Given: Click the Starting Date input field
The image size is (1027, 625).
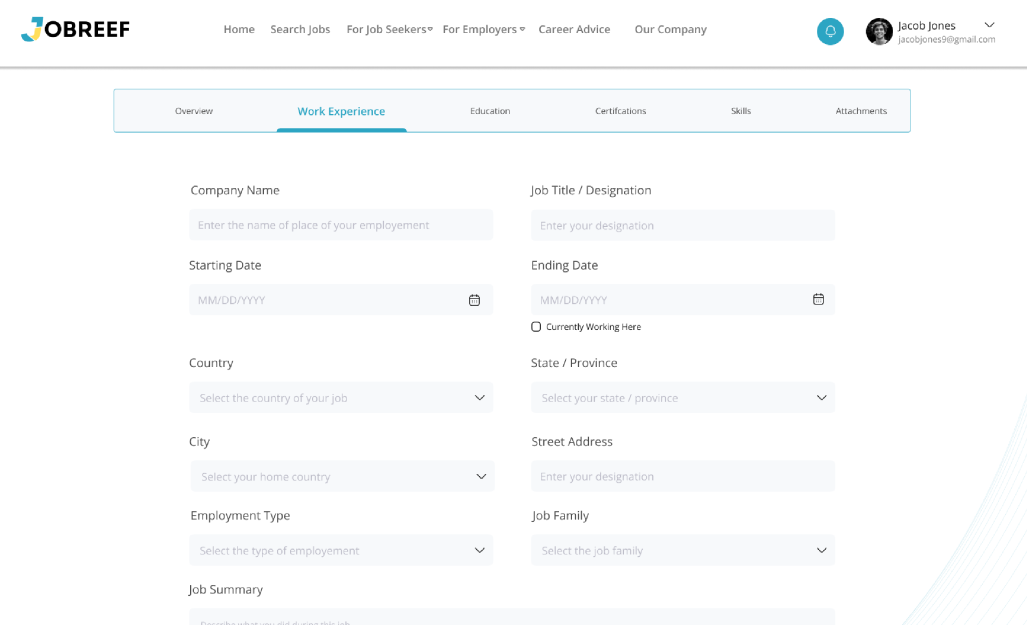Looking at the screenshot, I should pos(341,299).
